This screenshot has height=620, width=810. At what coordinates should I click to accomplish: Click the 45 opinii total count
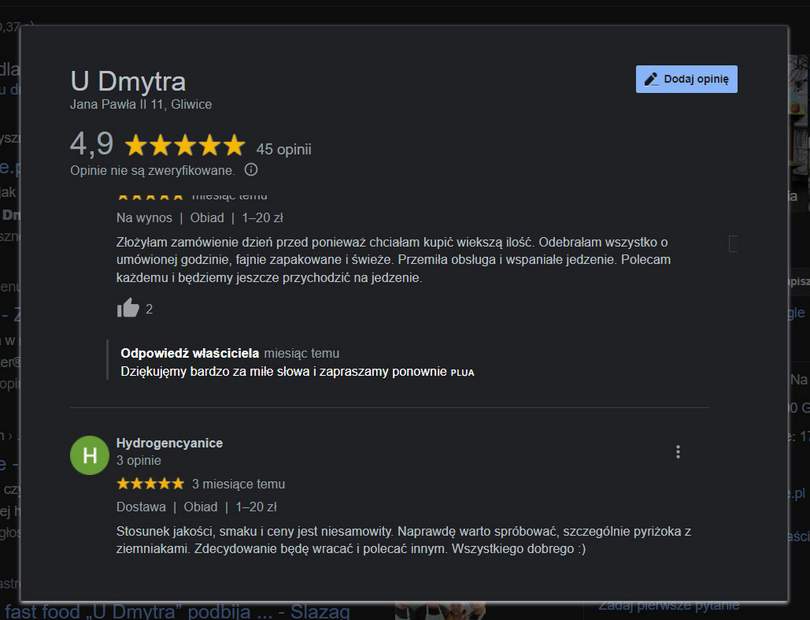point(284,149)
